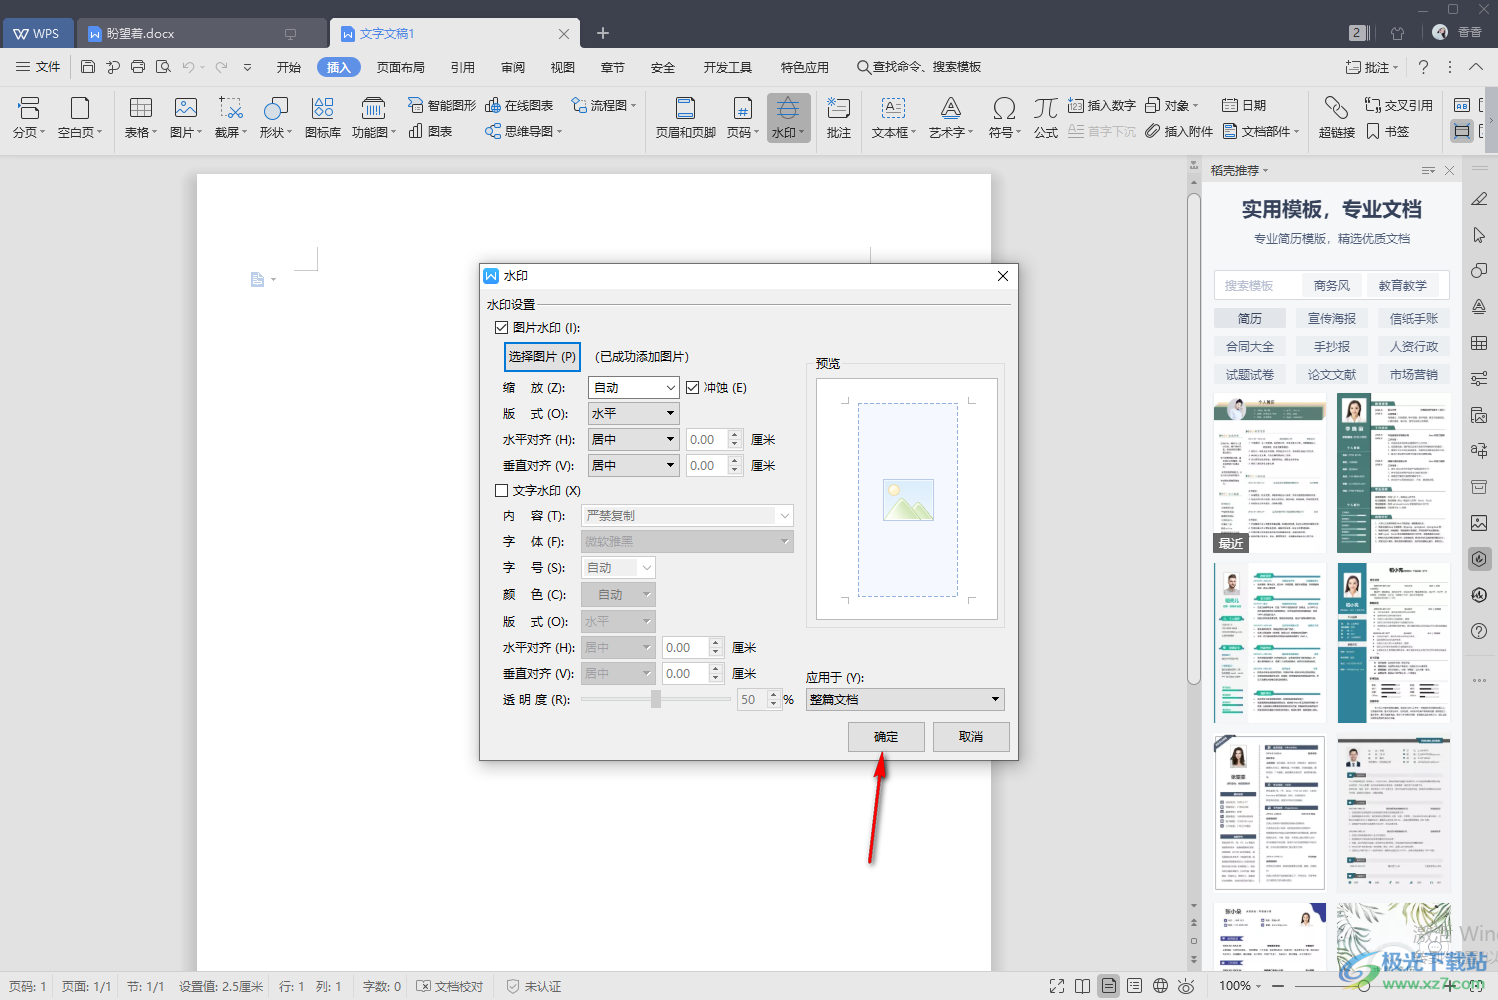Image resolution: width=1498 pixels, height=1000 pixels.
Task: Insert a Hyperlink (超链接)
Action: coord(1336,117)
